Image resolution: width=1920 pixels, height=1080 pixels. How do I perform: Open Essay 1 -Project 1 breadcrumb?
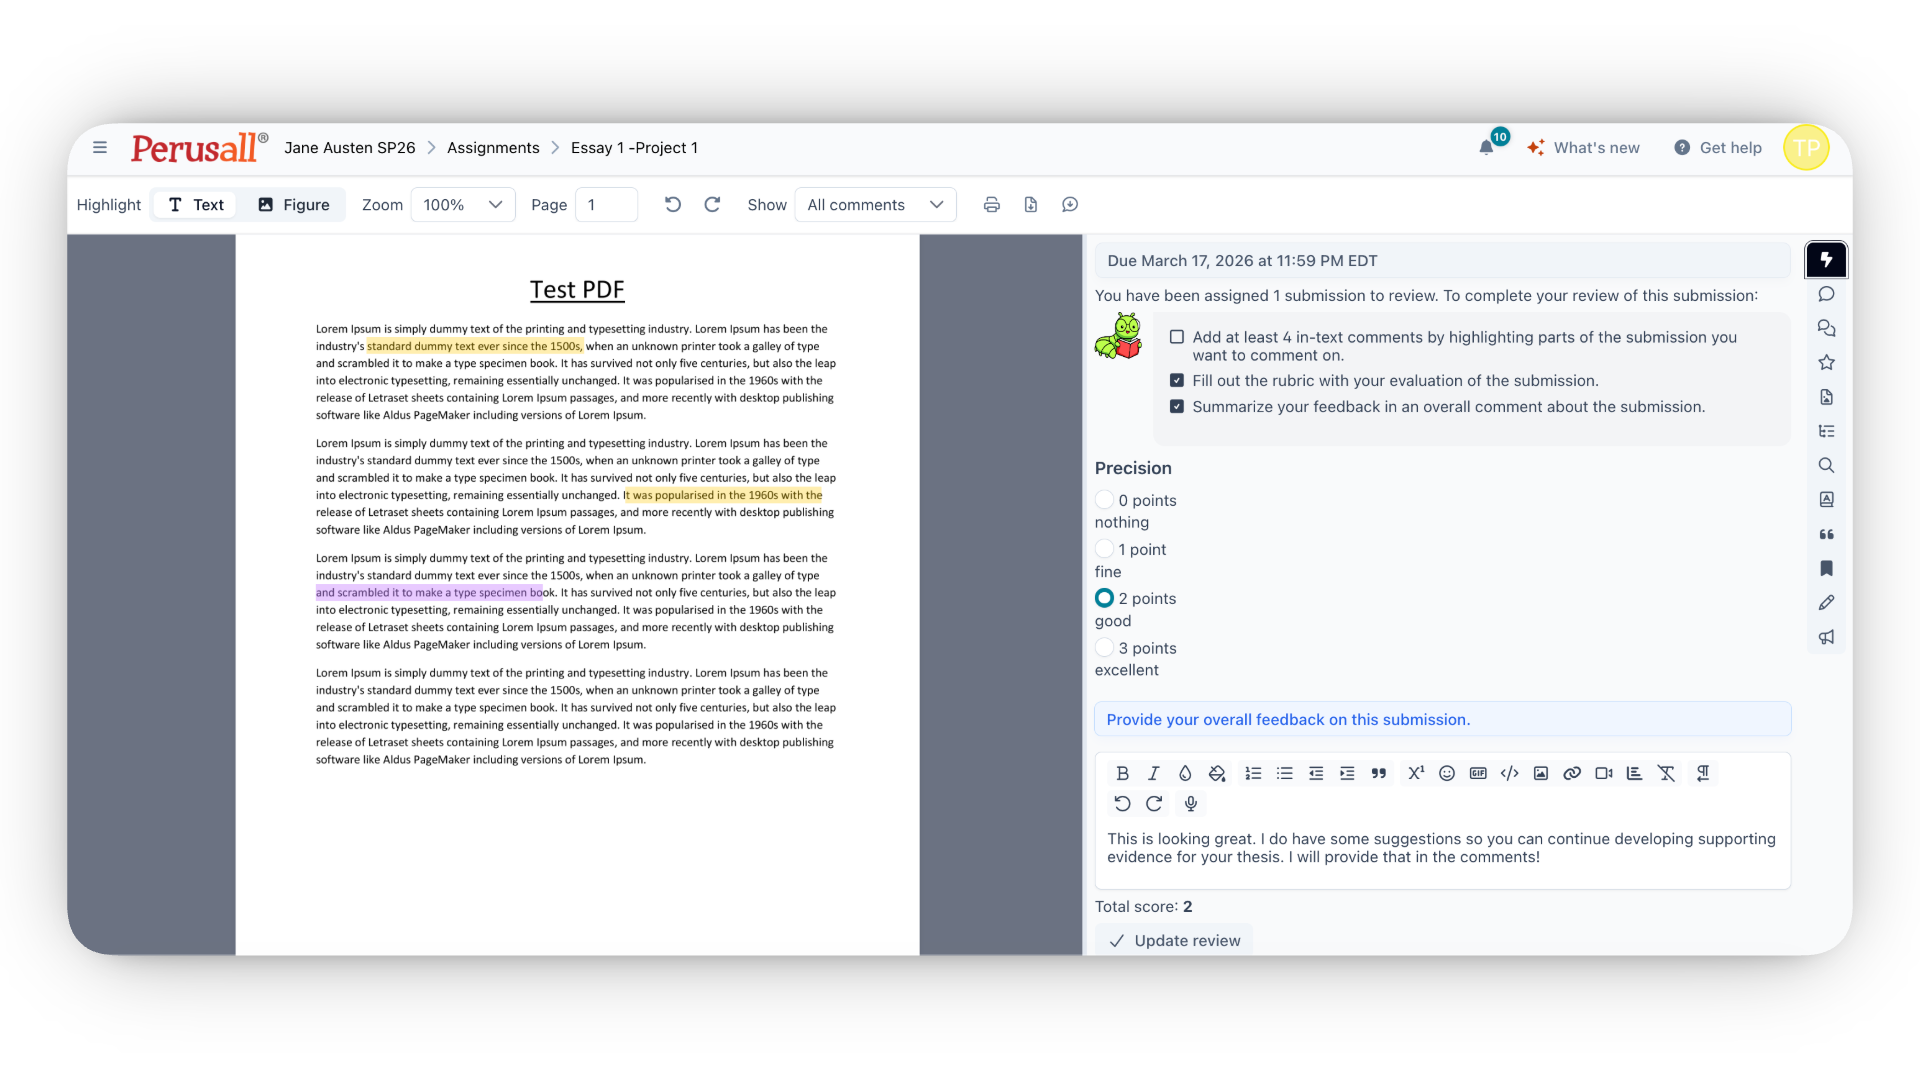pyautogui.click(x=634, y=148)
